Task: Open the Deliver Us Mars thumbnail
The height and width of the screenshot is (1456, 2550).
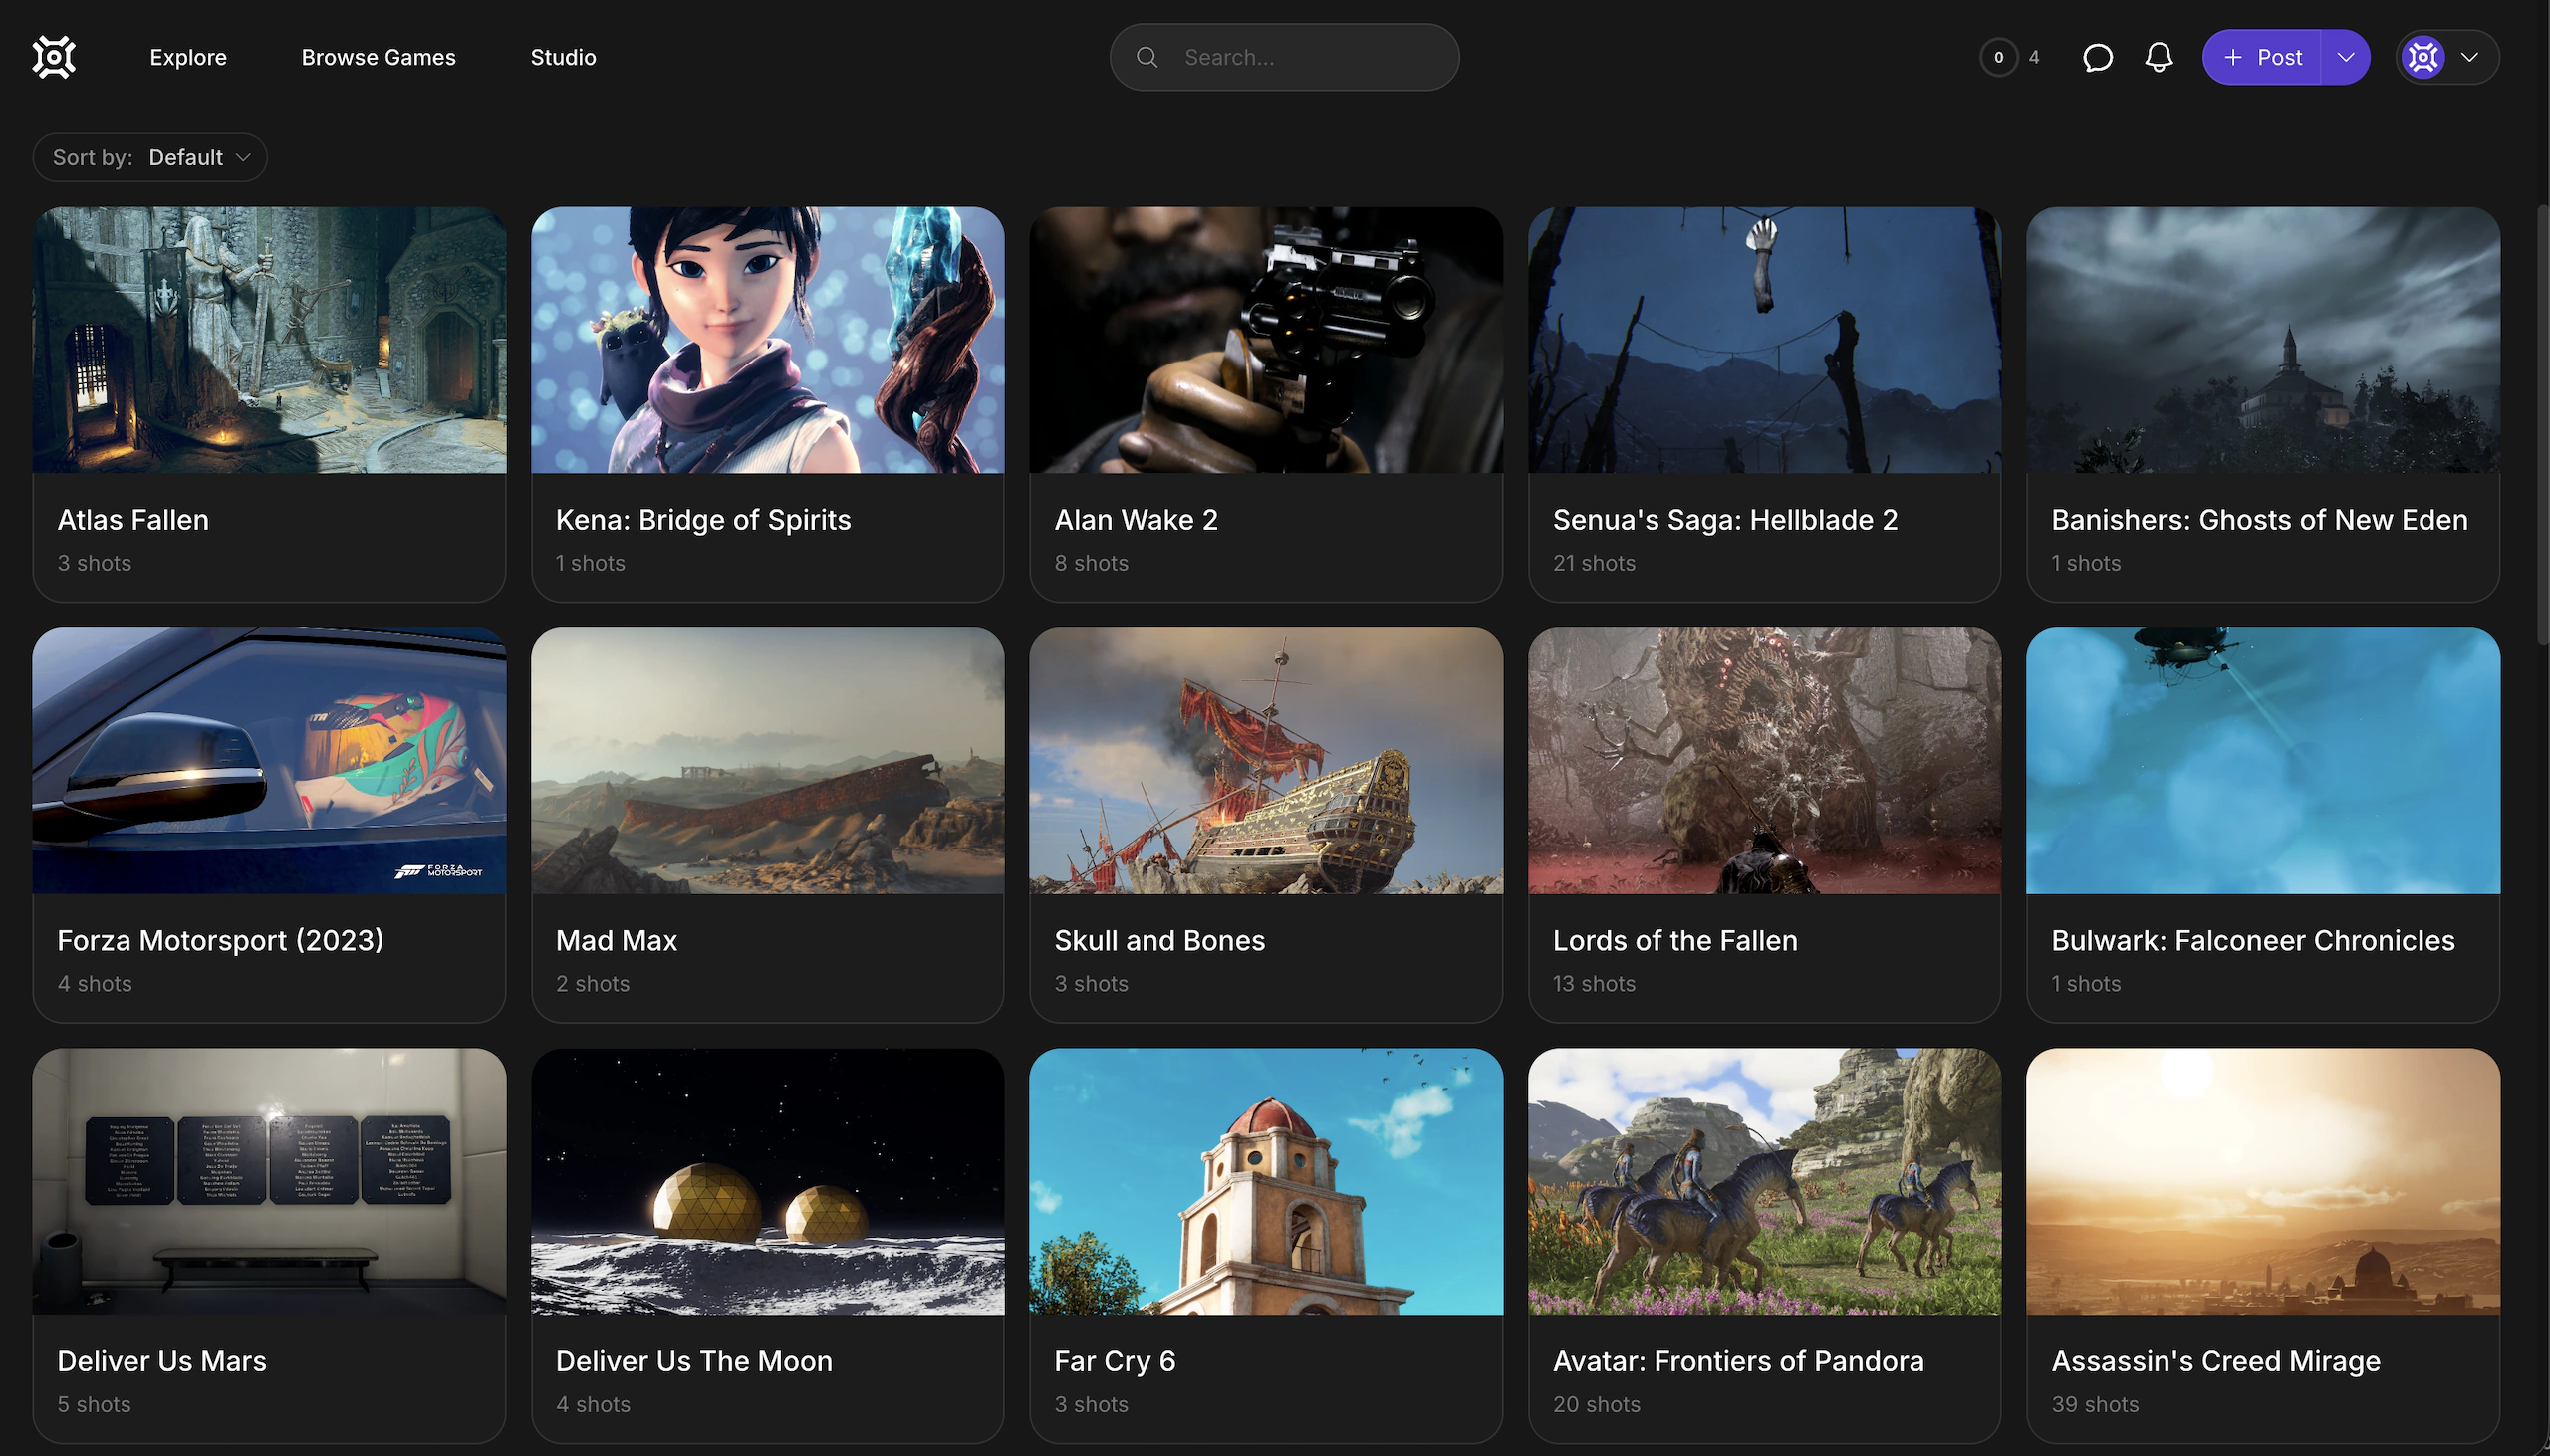Action: [269, 1181]
